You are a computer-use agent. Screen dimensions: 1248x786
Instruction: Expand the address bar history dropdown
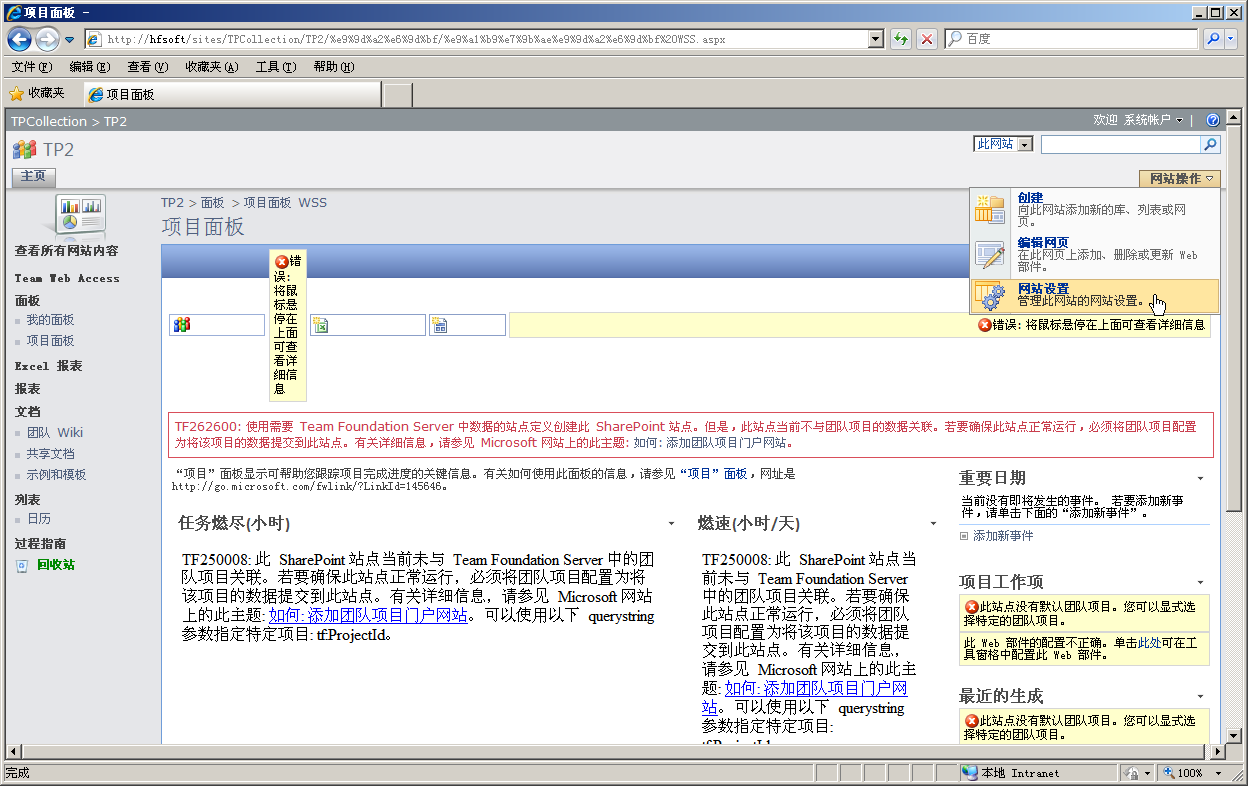pos(876,39)
